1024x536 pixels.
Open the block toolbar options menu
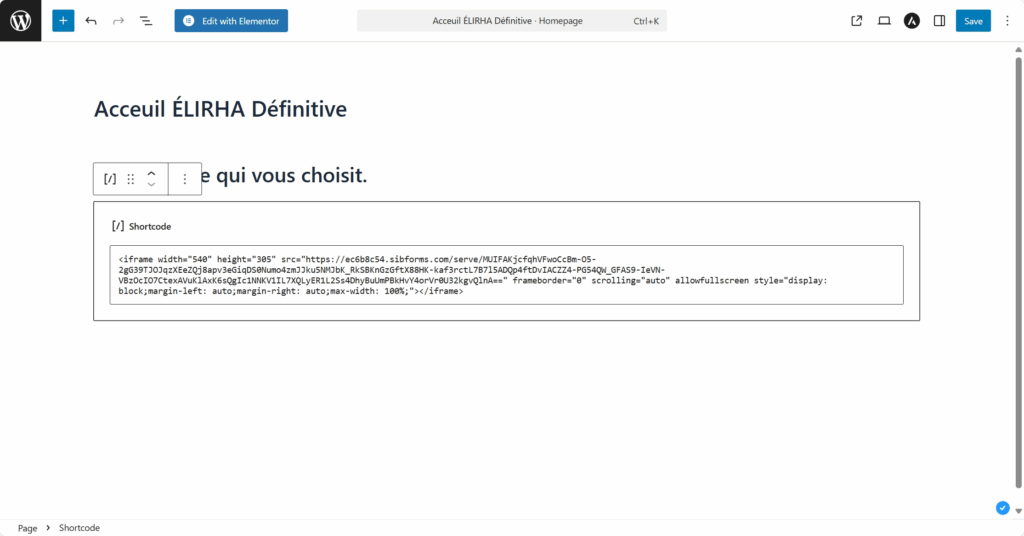185,179
